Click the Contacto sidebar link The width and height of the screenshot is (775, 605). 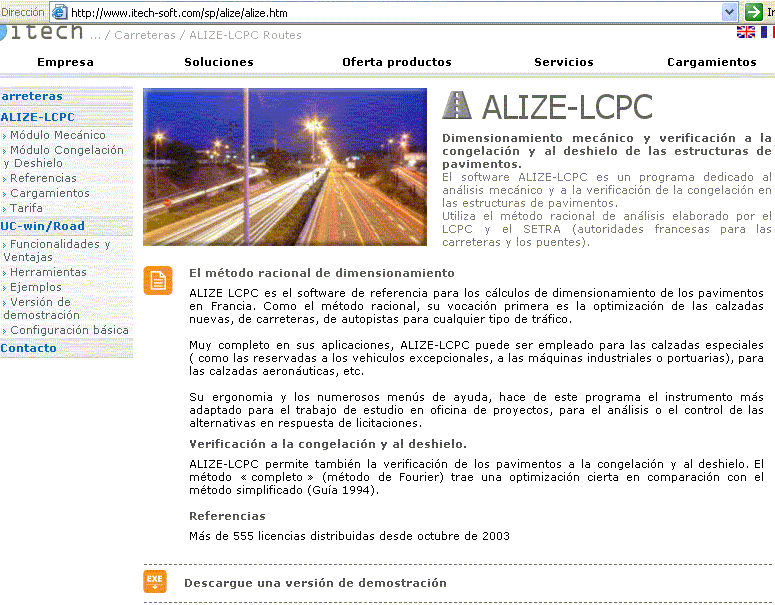coord(28,348)
